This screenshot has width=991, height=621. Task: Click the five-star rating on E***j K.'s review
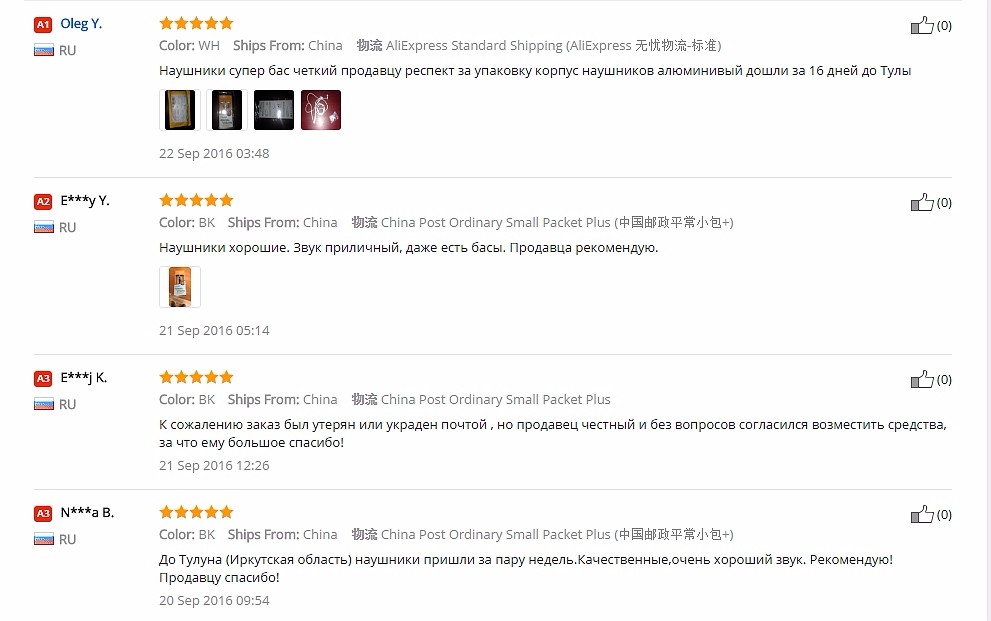196,377
